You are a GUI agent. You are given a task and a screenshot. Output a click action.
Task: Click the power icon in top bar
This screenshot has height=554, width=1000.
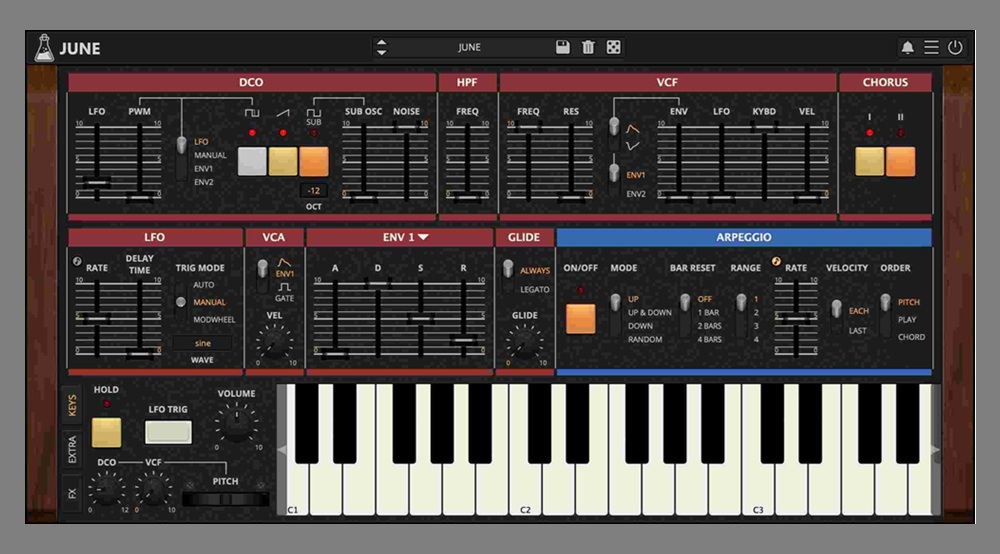point(955,47)
